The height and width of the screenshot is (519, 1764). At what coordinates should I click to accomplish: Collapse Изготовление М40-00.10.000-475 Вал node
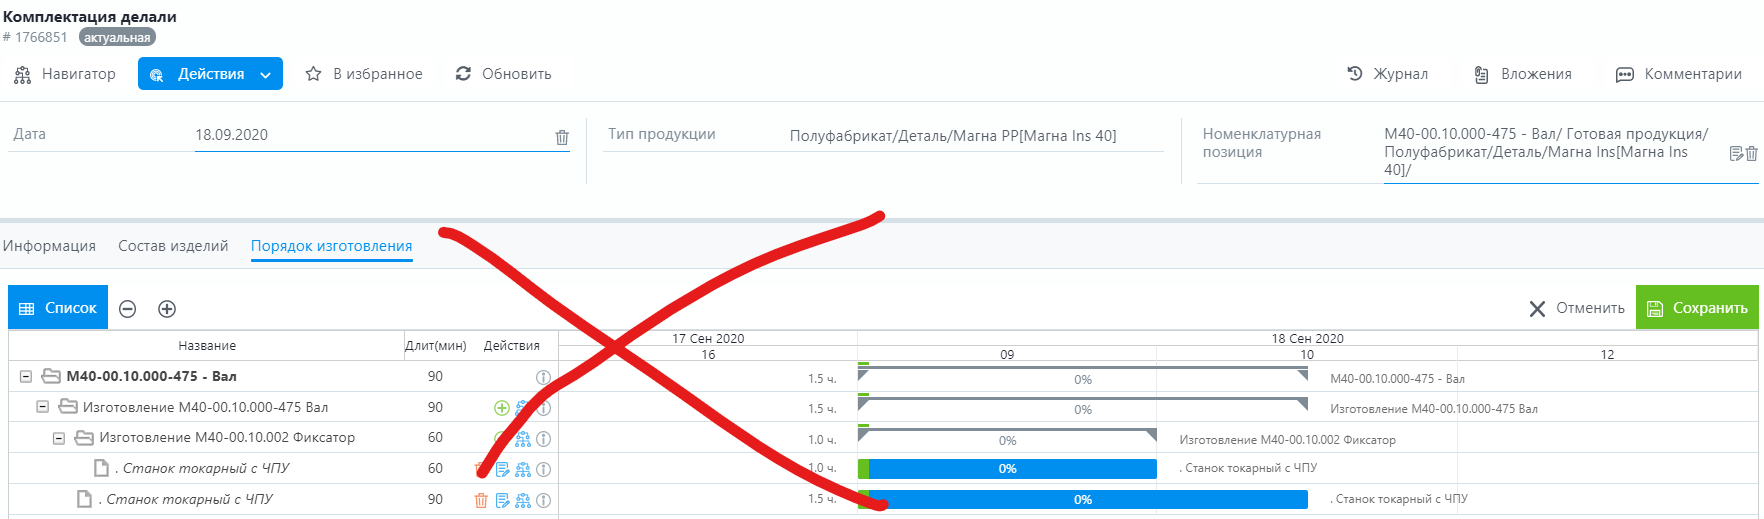click(42, 407)
